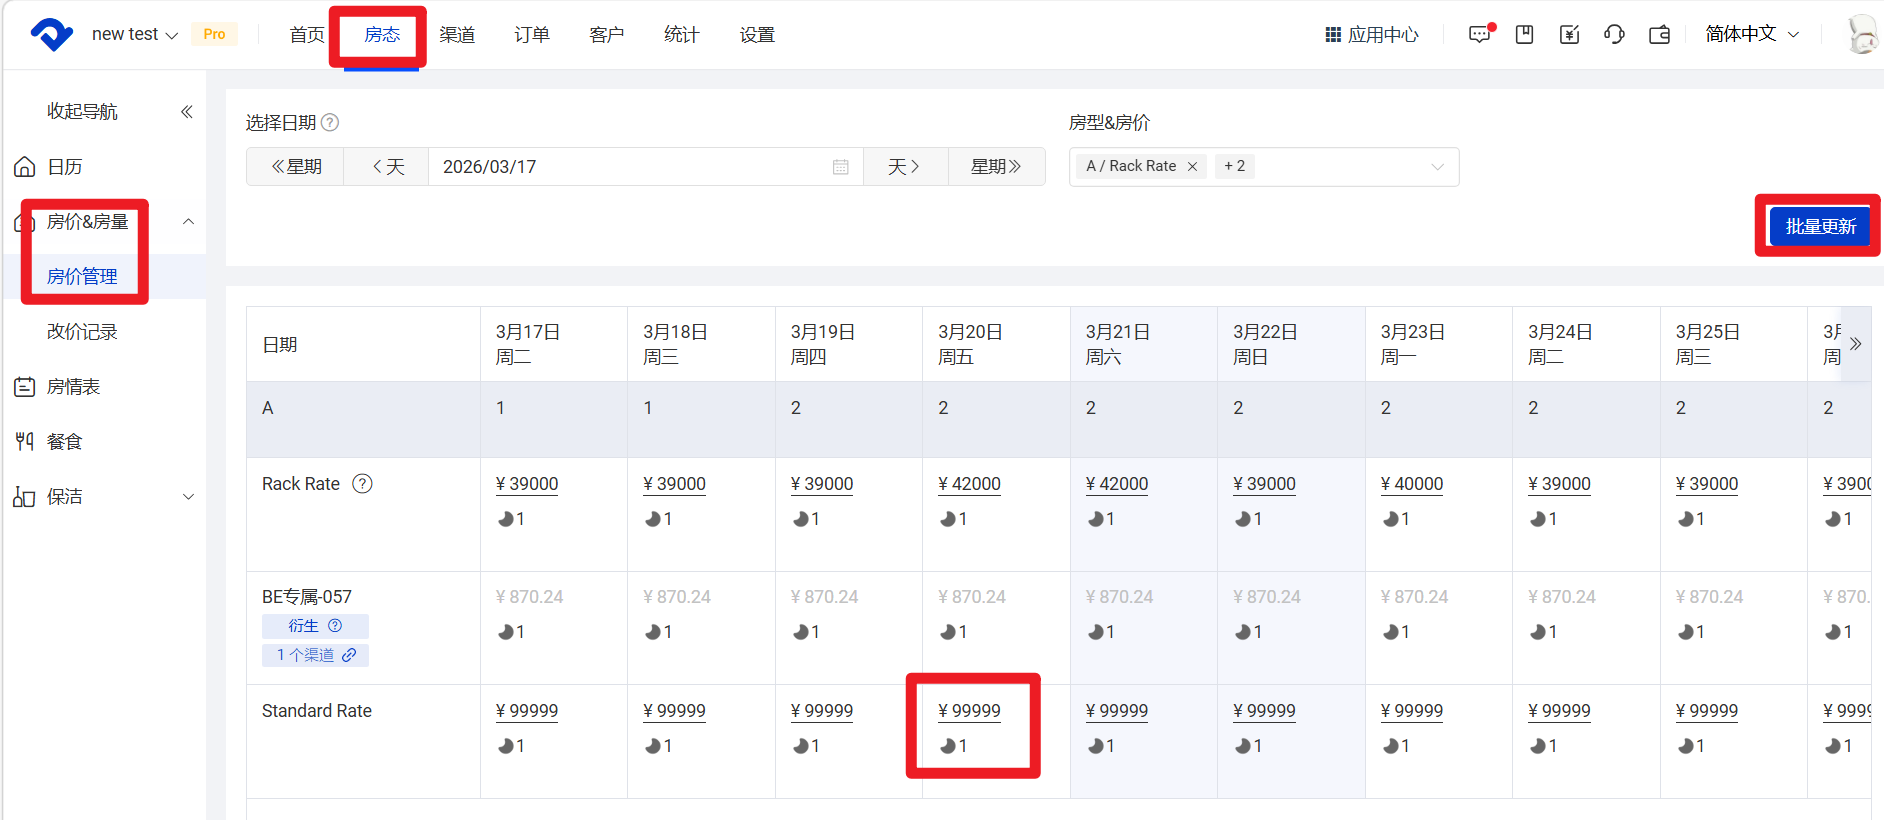Collapse the sidebar with double-chevron icon
Image resolution: width=1884 pixels, height=820 pixels.
click(x=186, y=111)
